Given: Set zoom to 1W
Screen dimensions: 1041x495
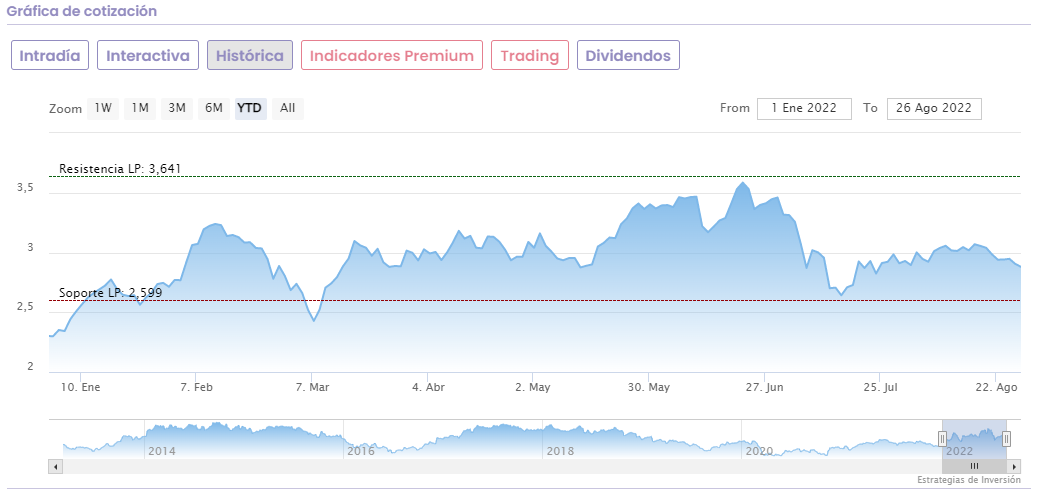Looking at the screenshot, I should [103, 108].
